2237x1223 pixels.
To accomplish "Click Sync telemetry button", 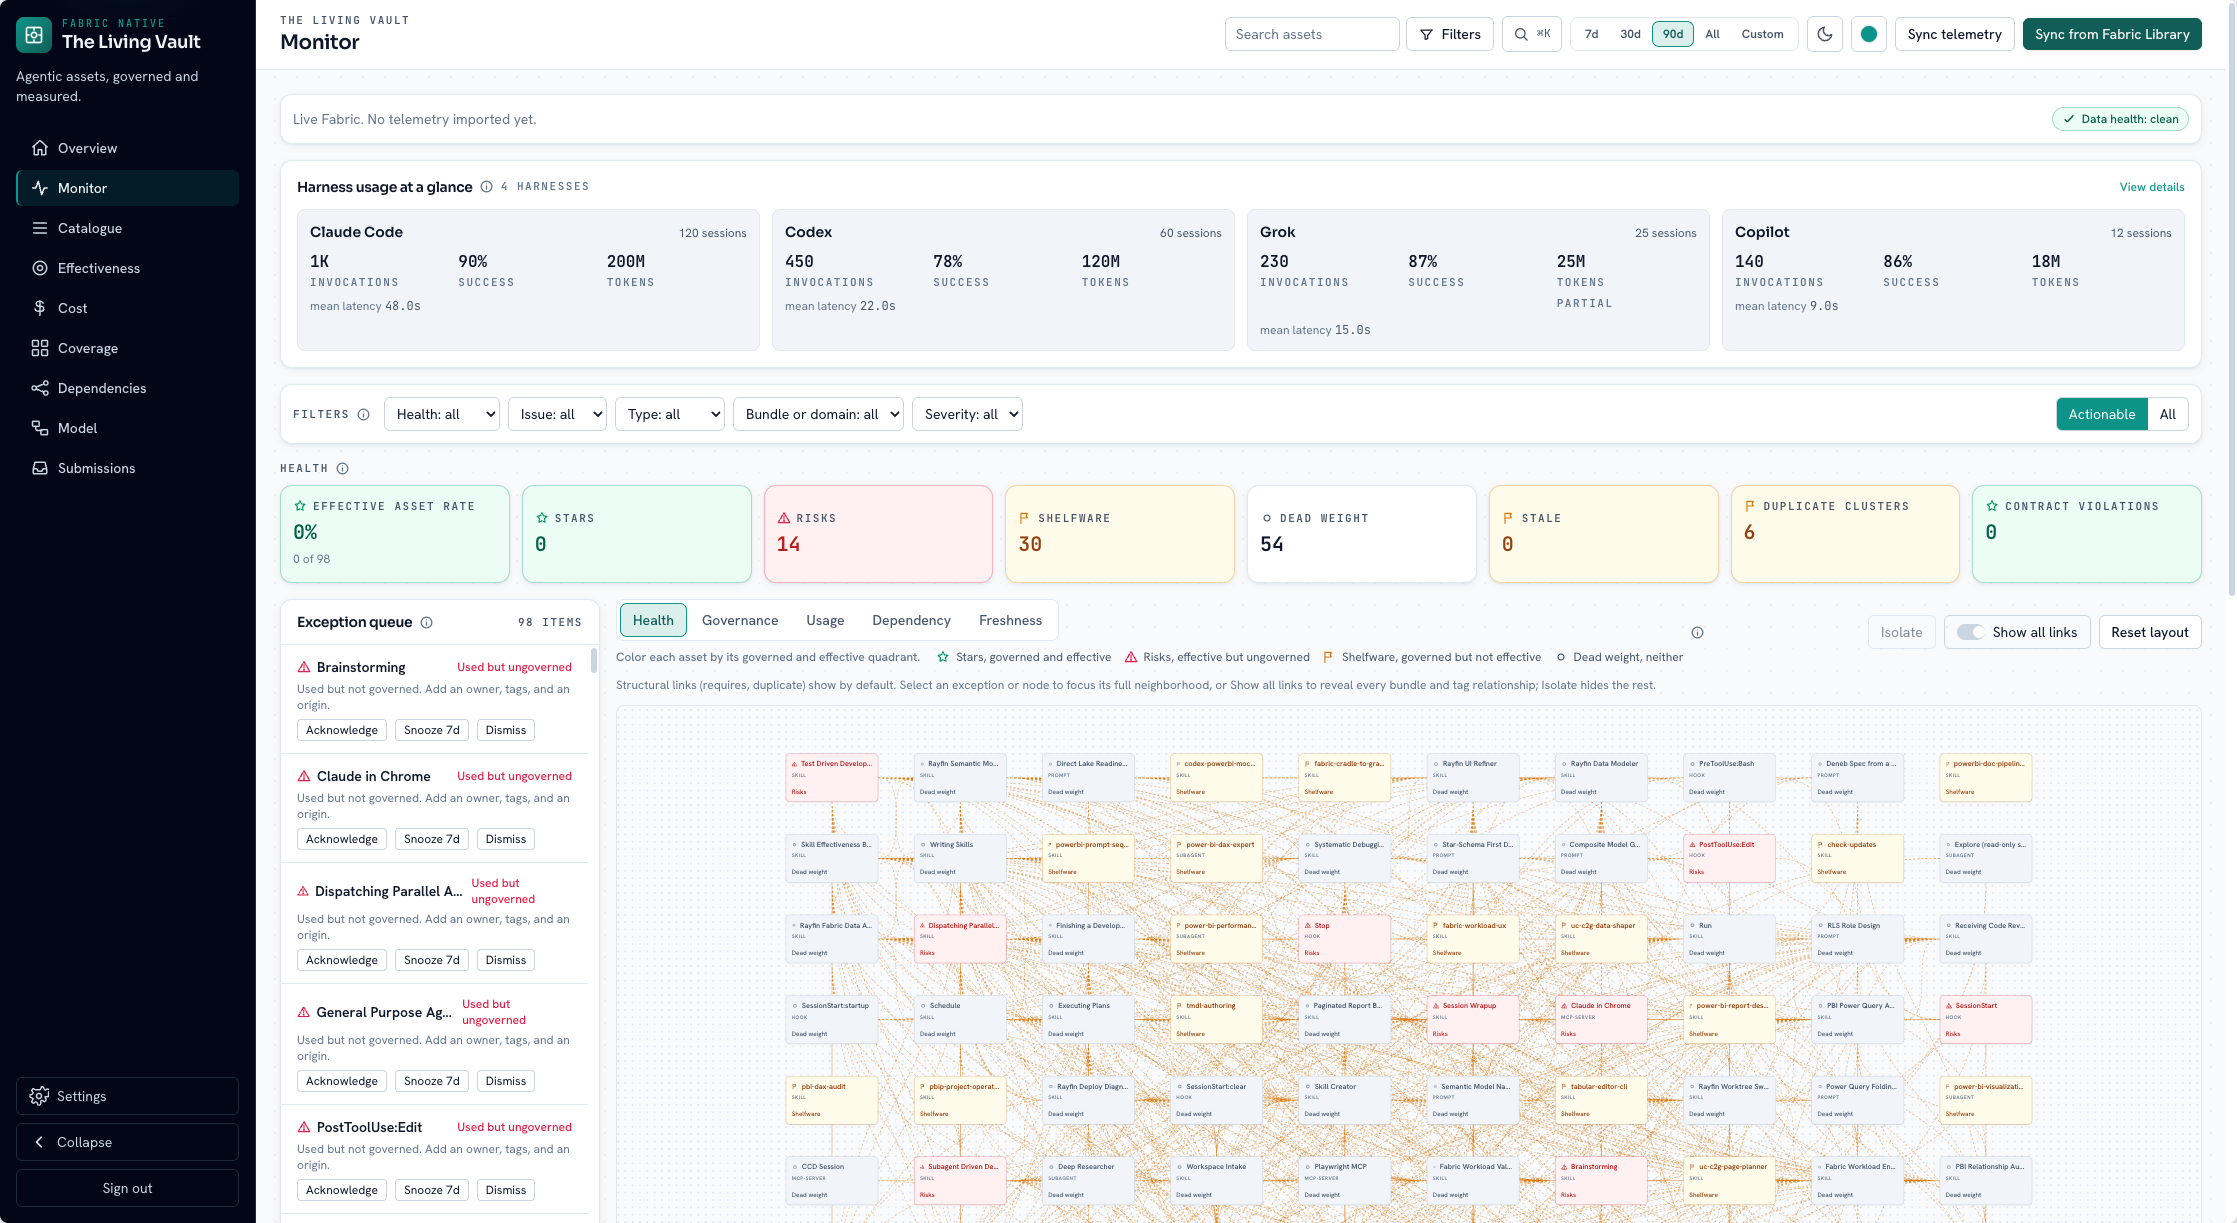I will [1954, 34].
